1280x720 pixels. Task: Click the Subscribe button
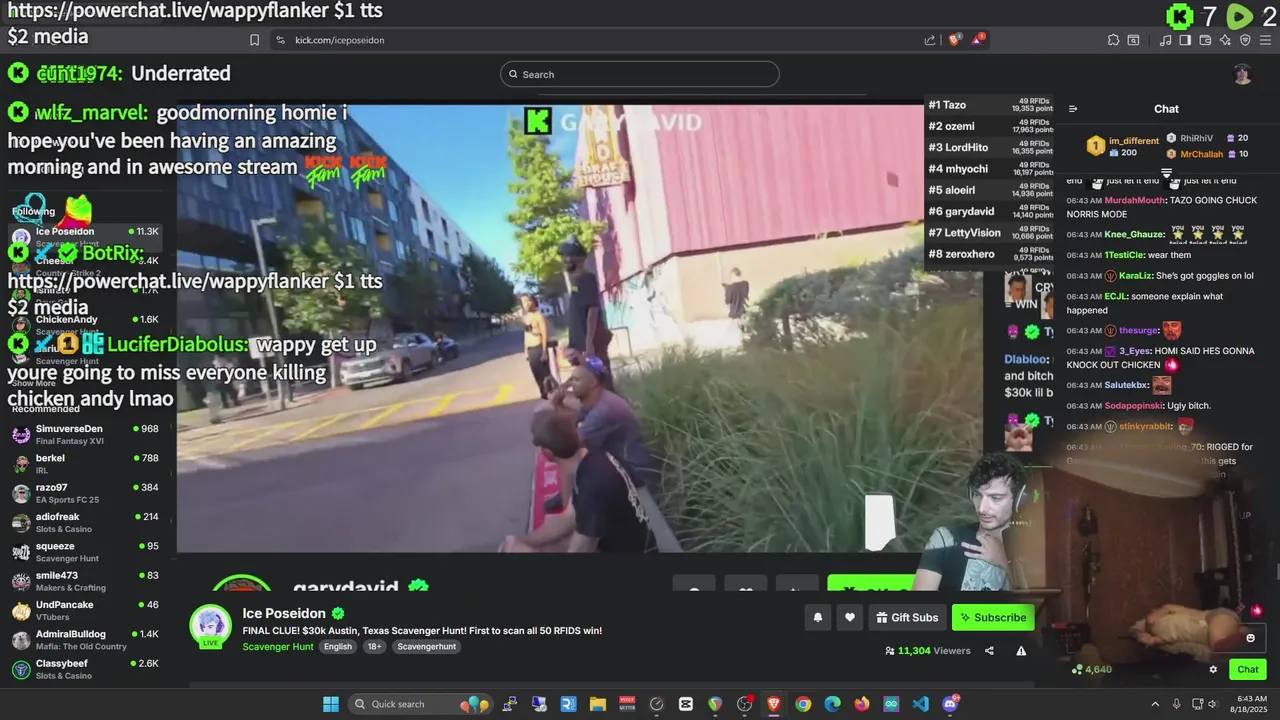point(993,618)
